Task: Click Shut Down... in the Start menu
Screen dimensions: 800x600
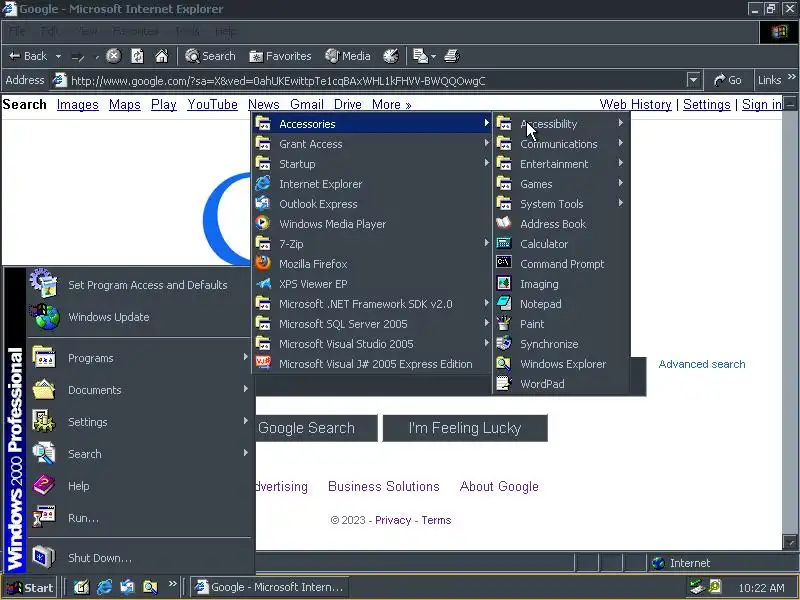Action: [x=140, y=558]
